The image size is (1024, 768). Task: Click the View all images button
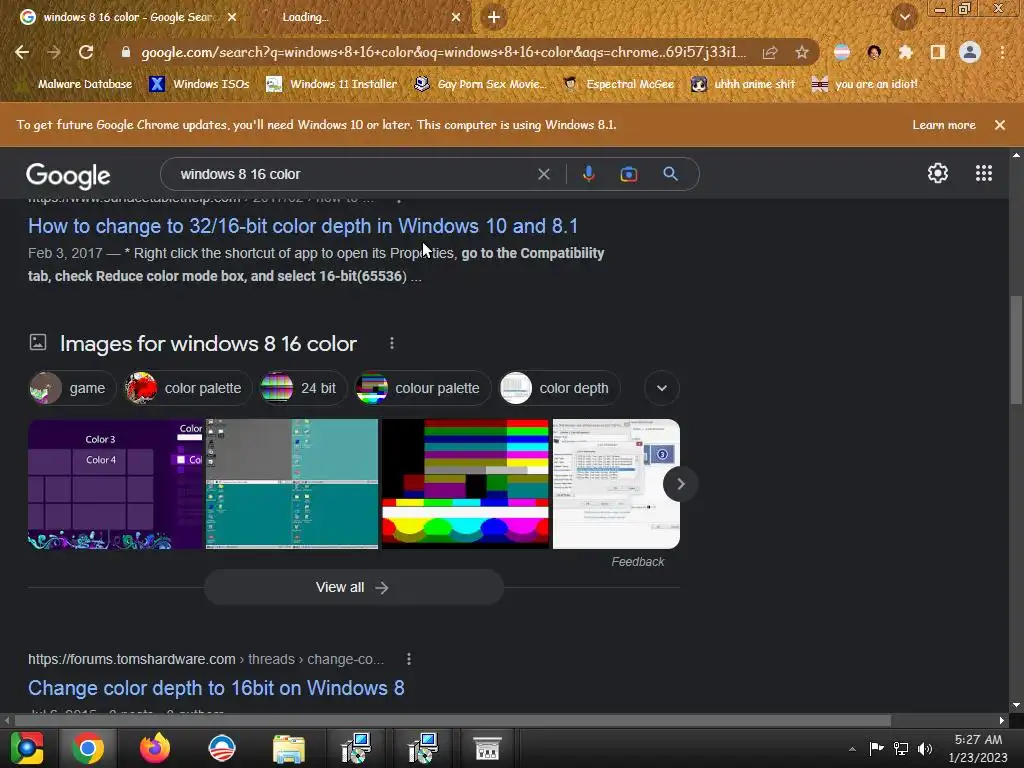[x=354, y=587]
